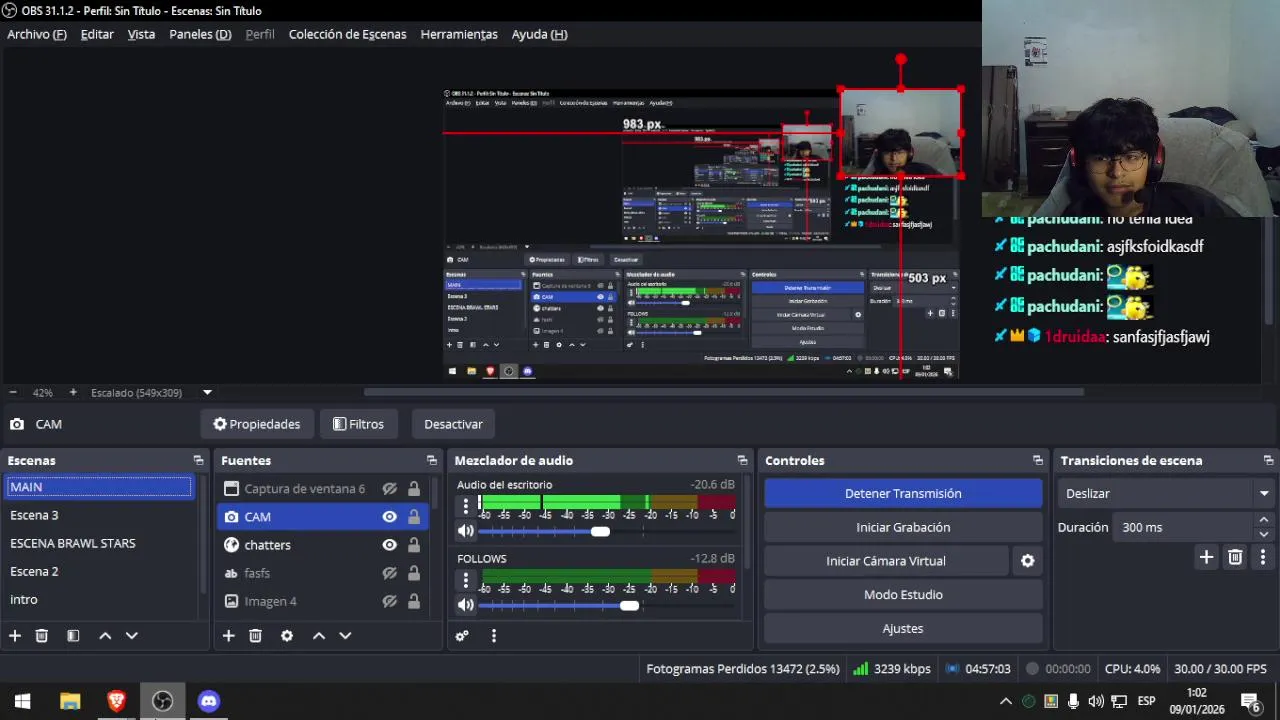Screen dimensions: 1280x720
Task: Open Colección de Escenas menu
Action: pos(347,34)
